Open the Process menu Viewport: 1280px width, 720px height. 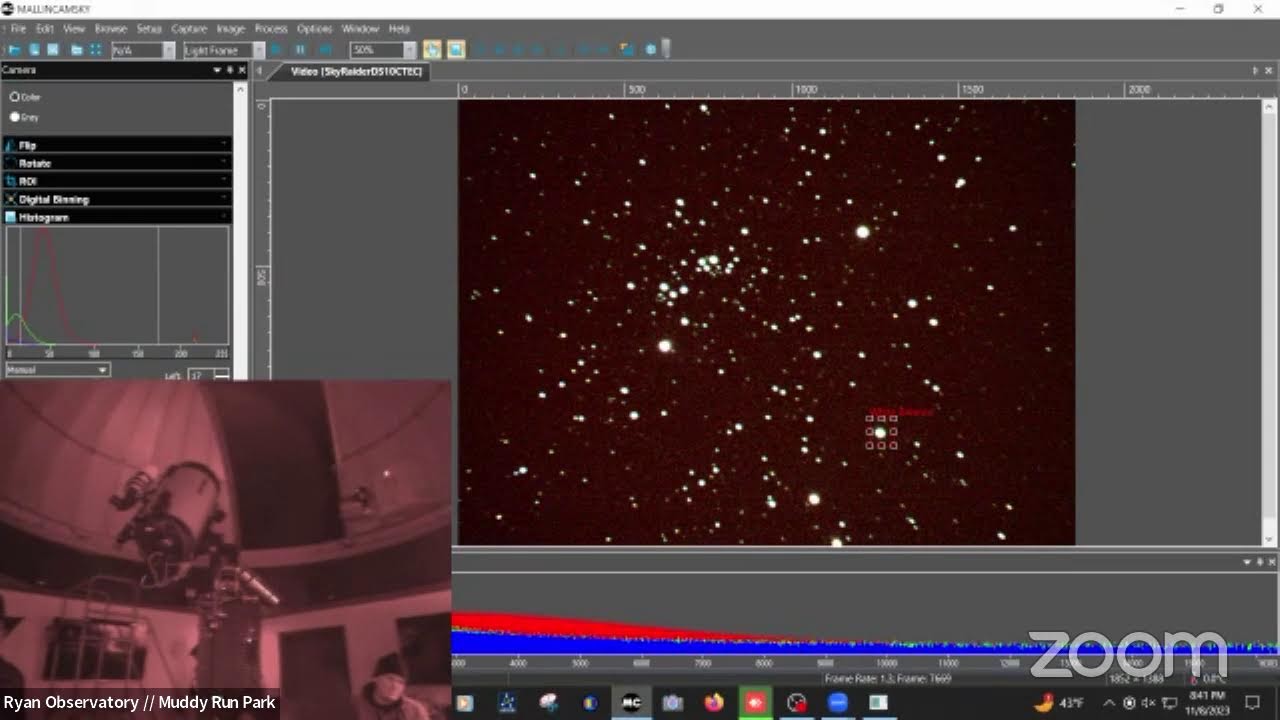[271, 29]
